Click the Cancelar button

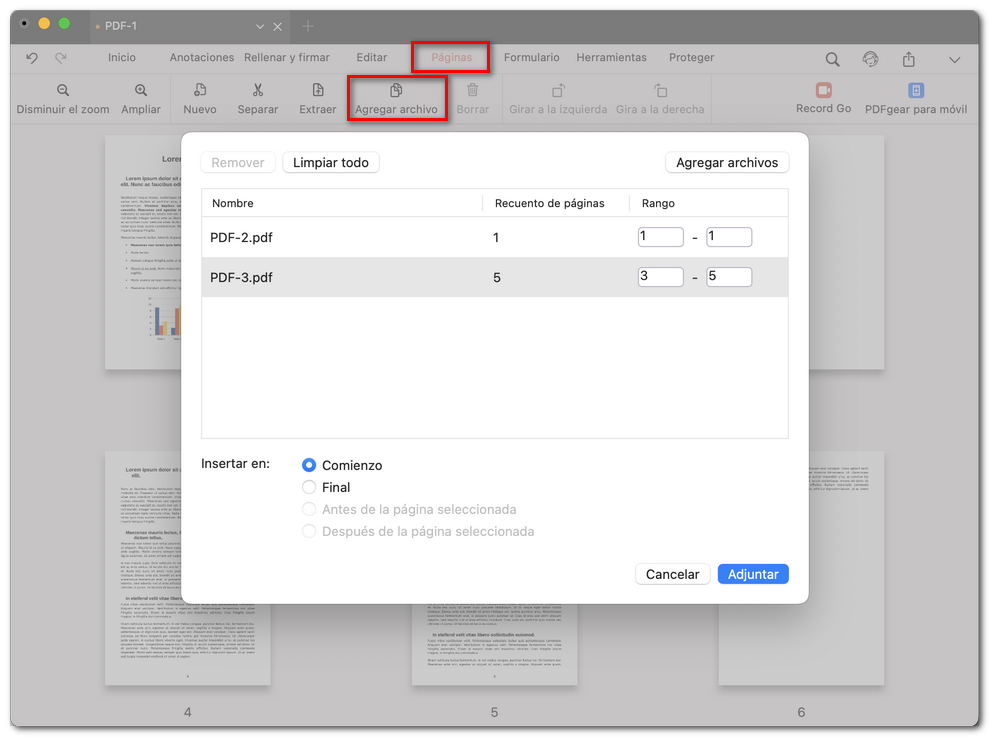(672, 574)
